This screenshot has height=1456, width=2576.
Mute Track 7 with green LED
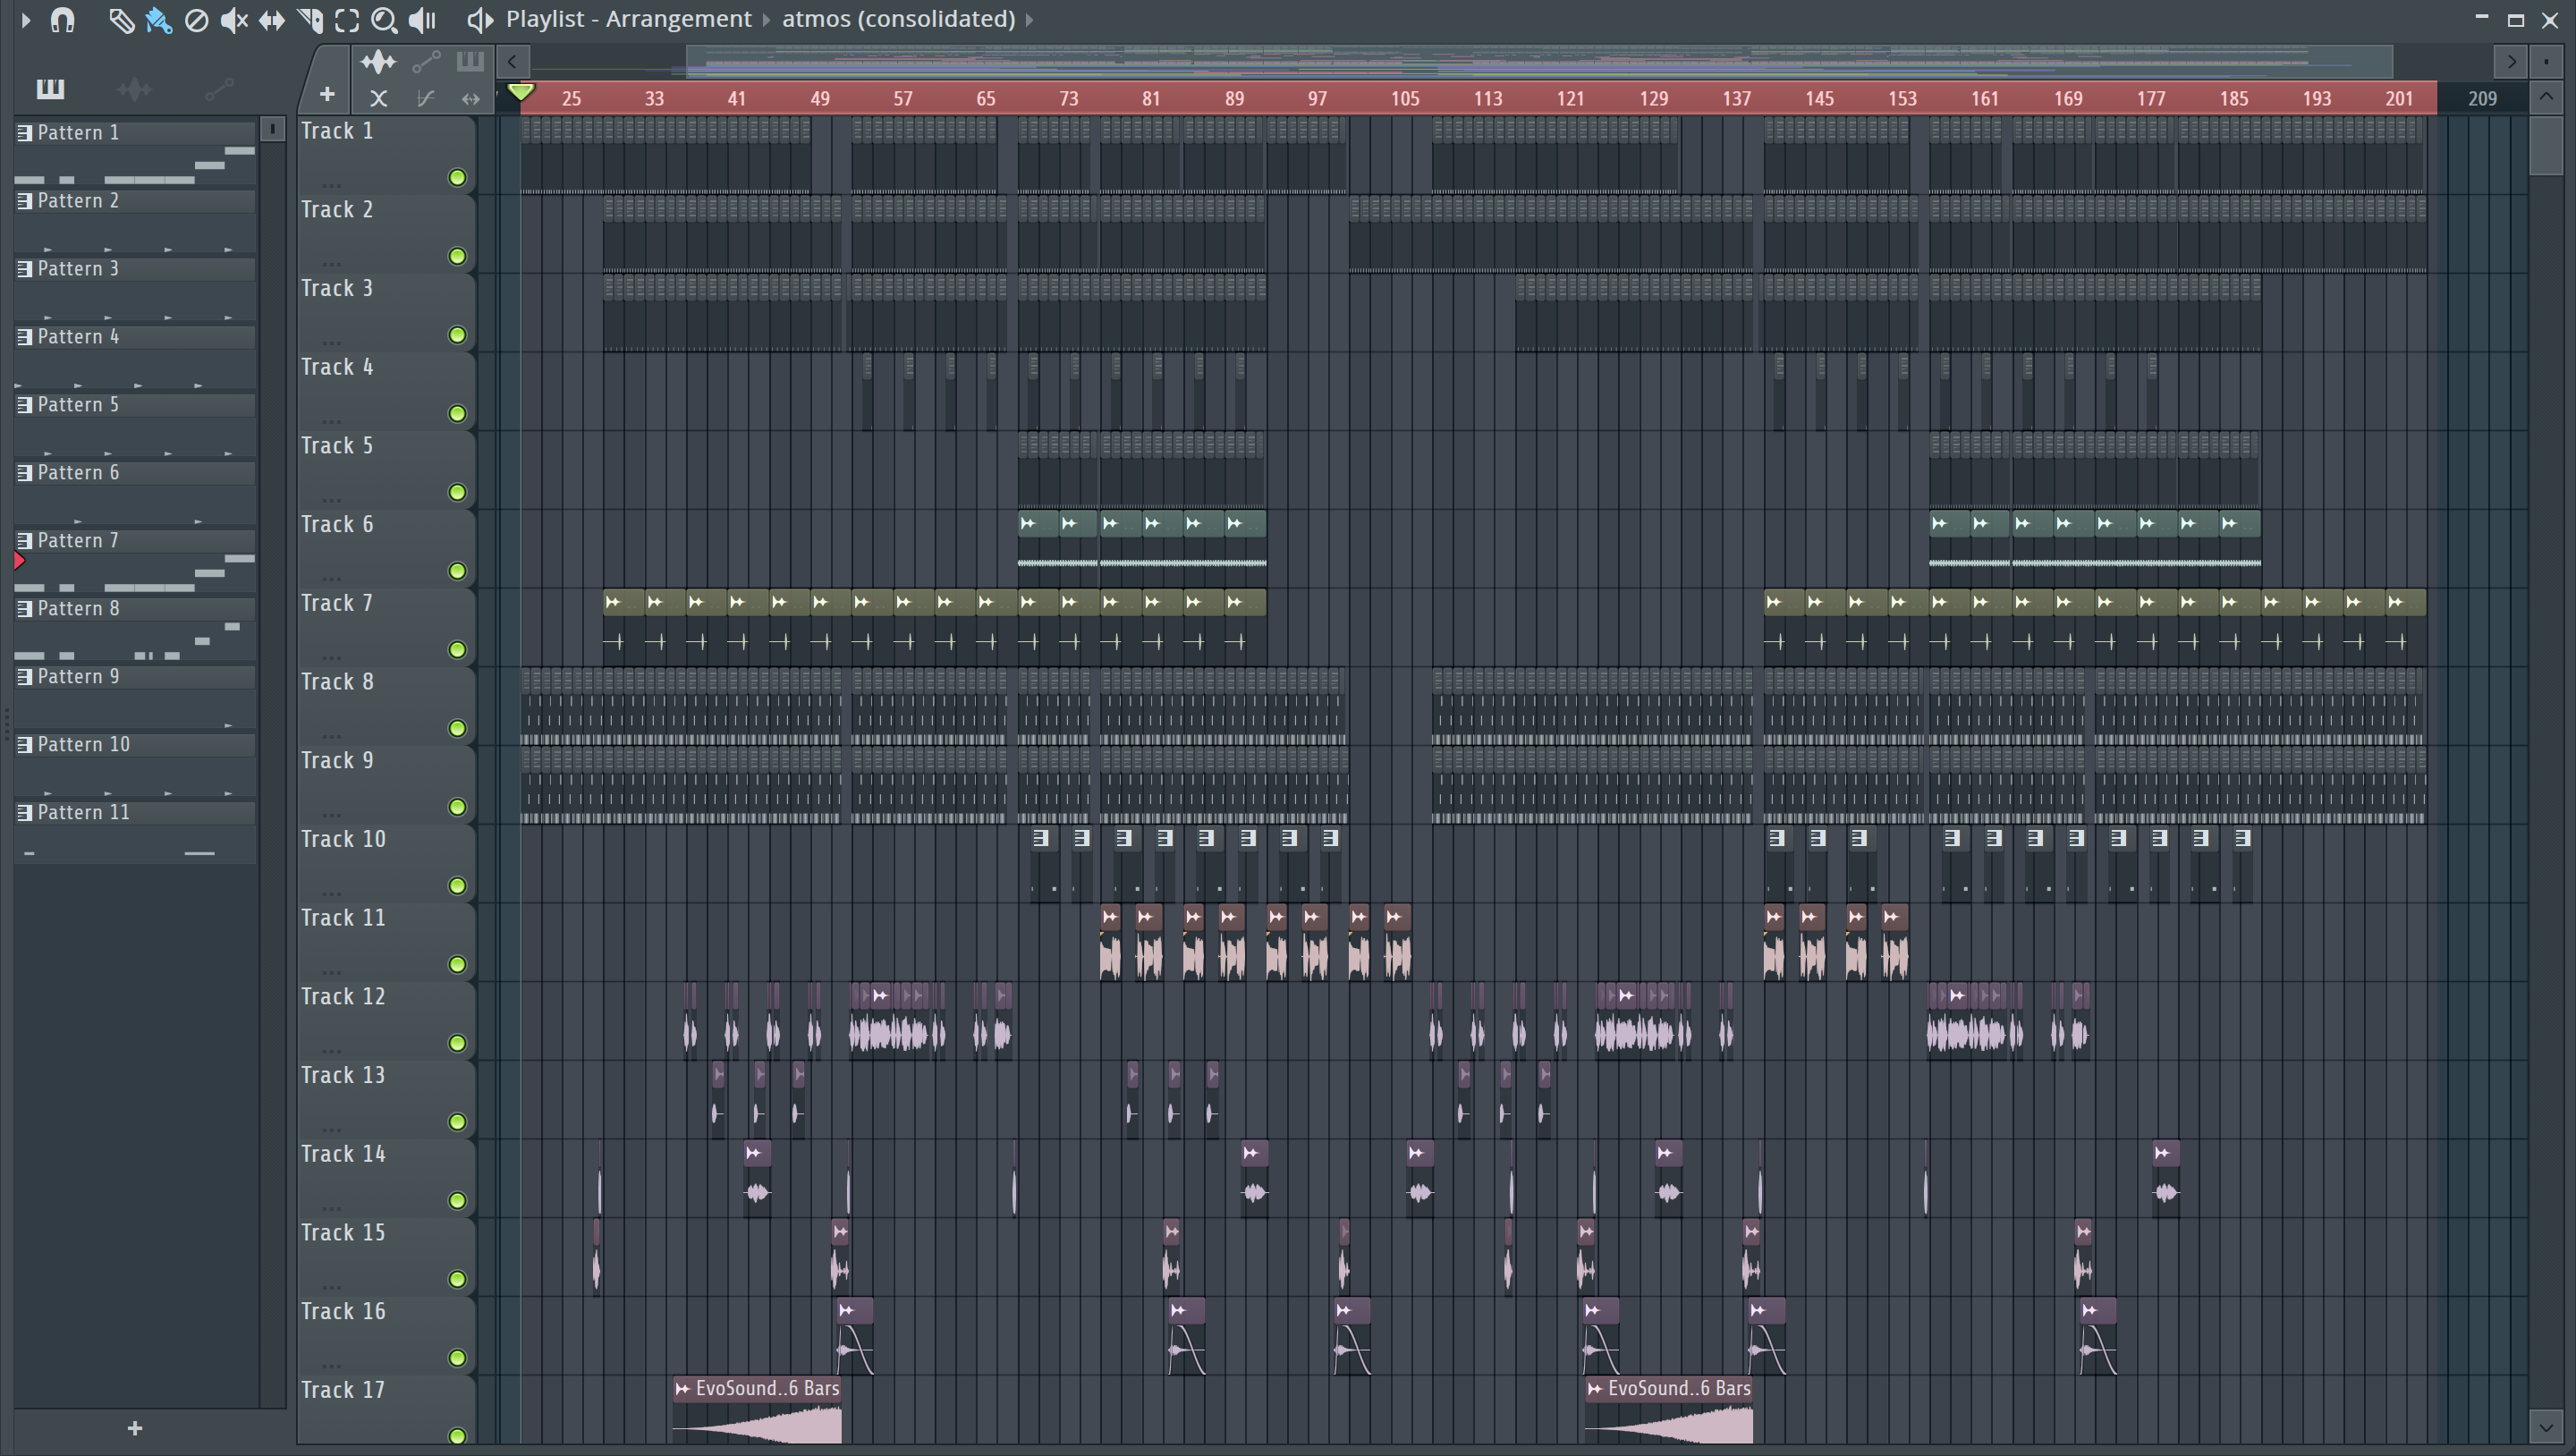(x=457, y=650)
